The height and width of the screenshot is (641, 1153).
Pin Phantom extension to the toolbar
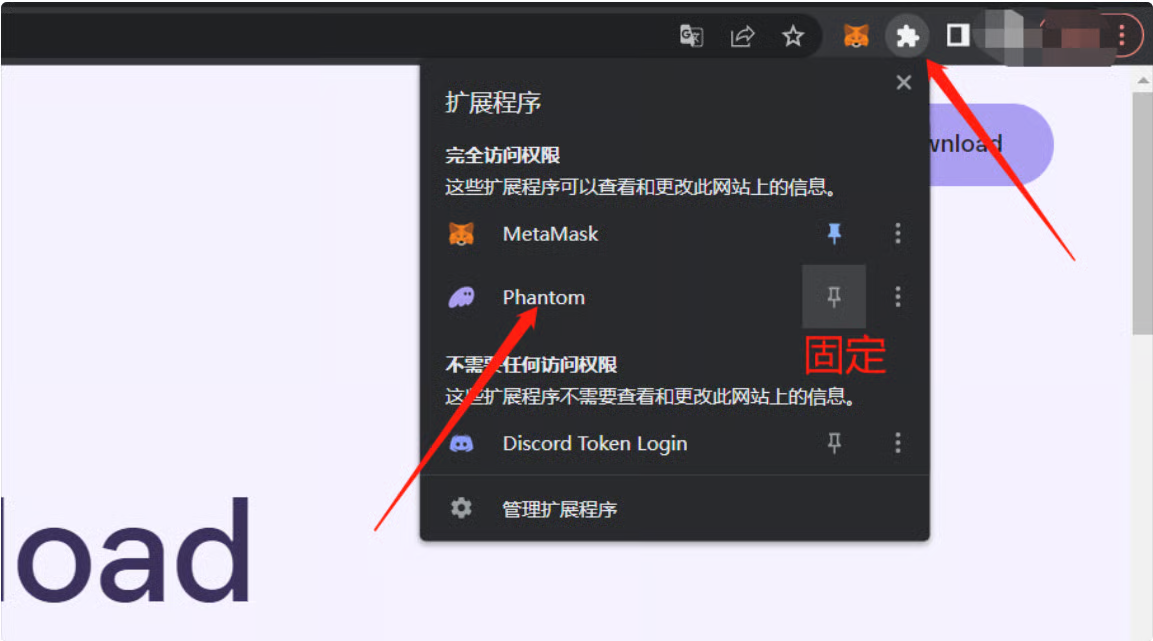tap(834, 297)
